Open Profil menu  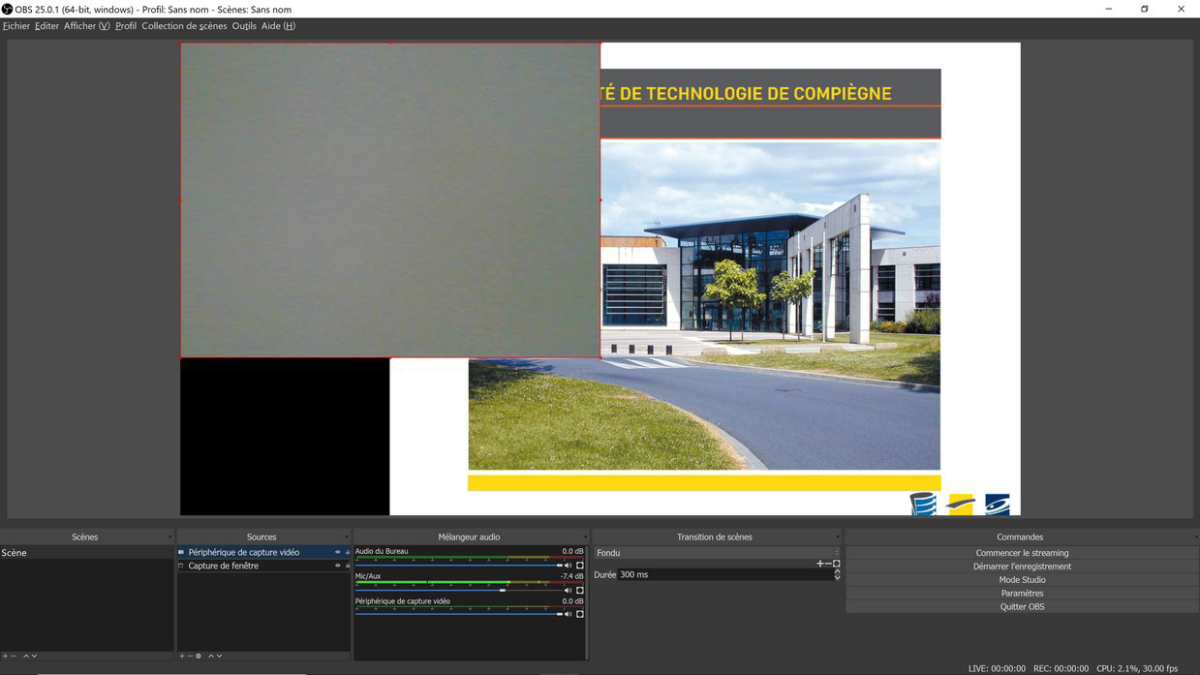(126, 26)
